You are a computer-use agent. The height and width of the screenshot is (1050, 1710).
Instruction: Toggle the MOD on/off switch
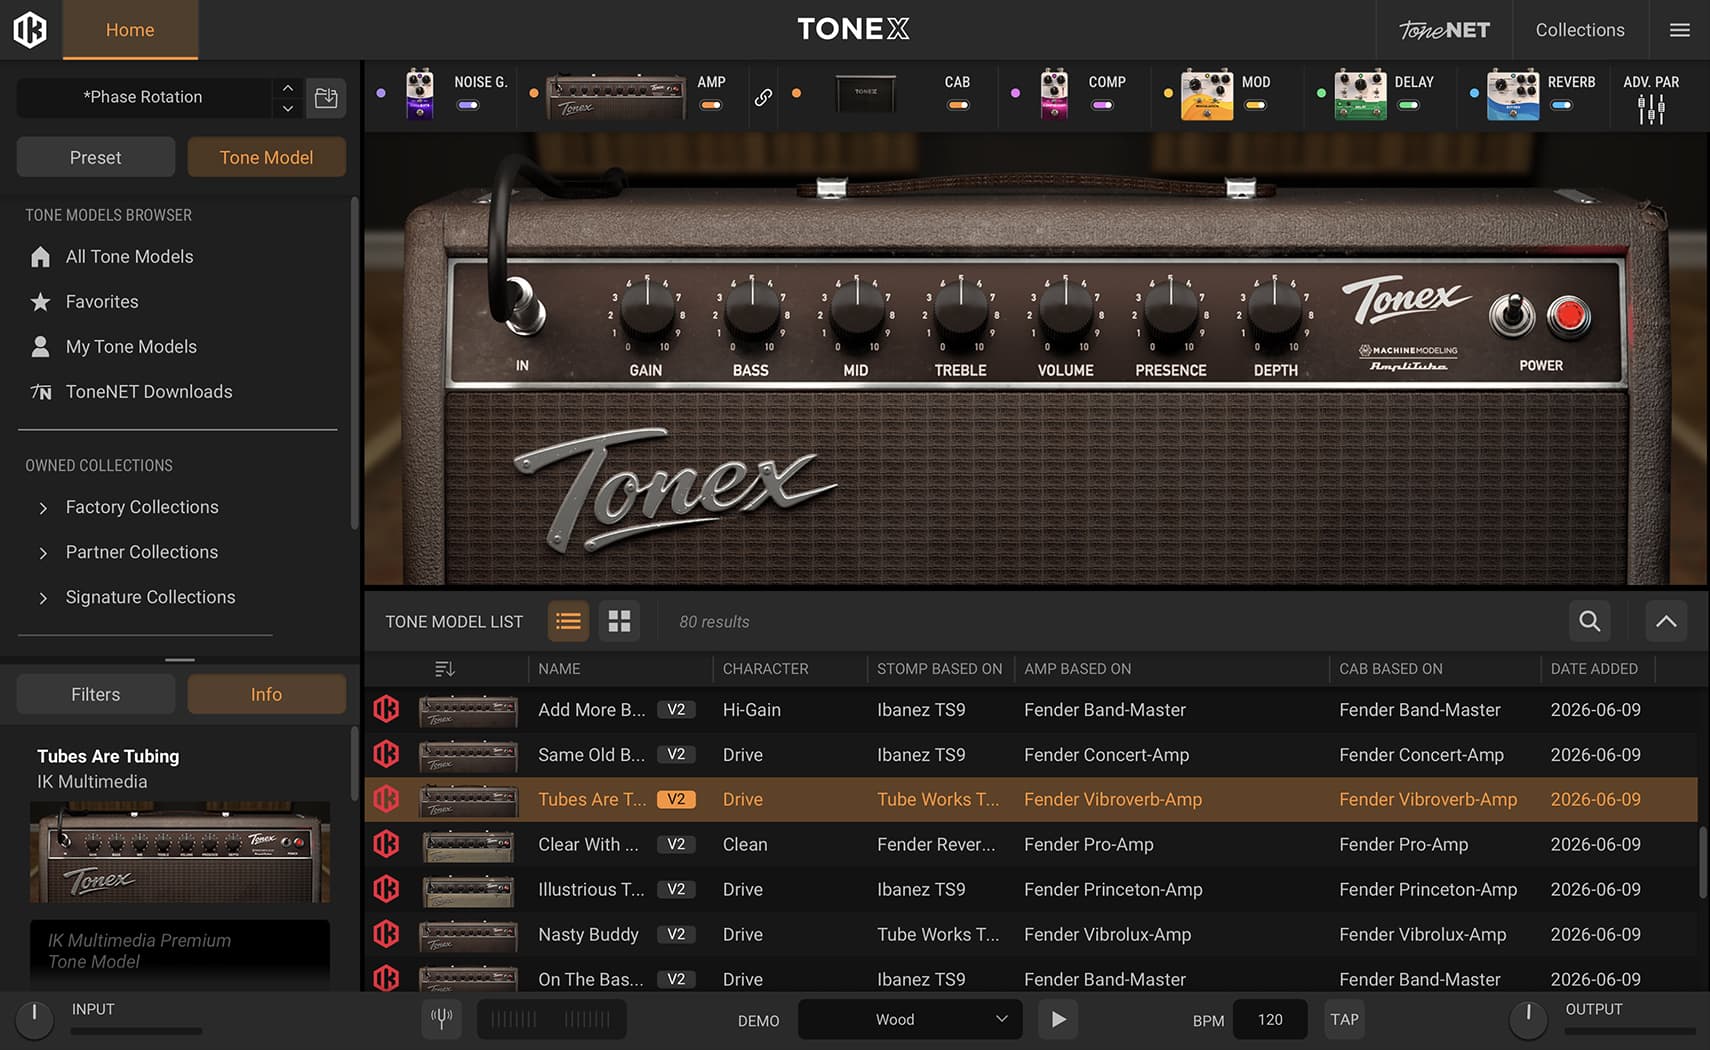pos(1255,105)
